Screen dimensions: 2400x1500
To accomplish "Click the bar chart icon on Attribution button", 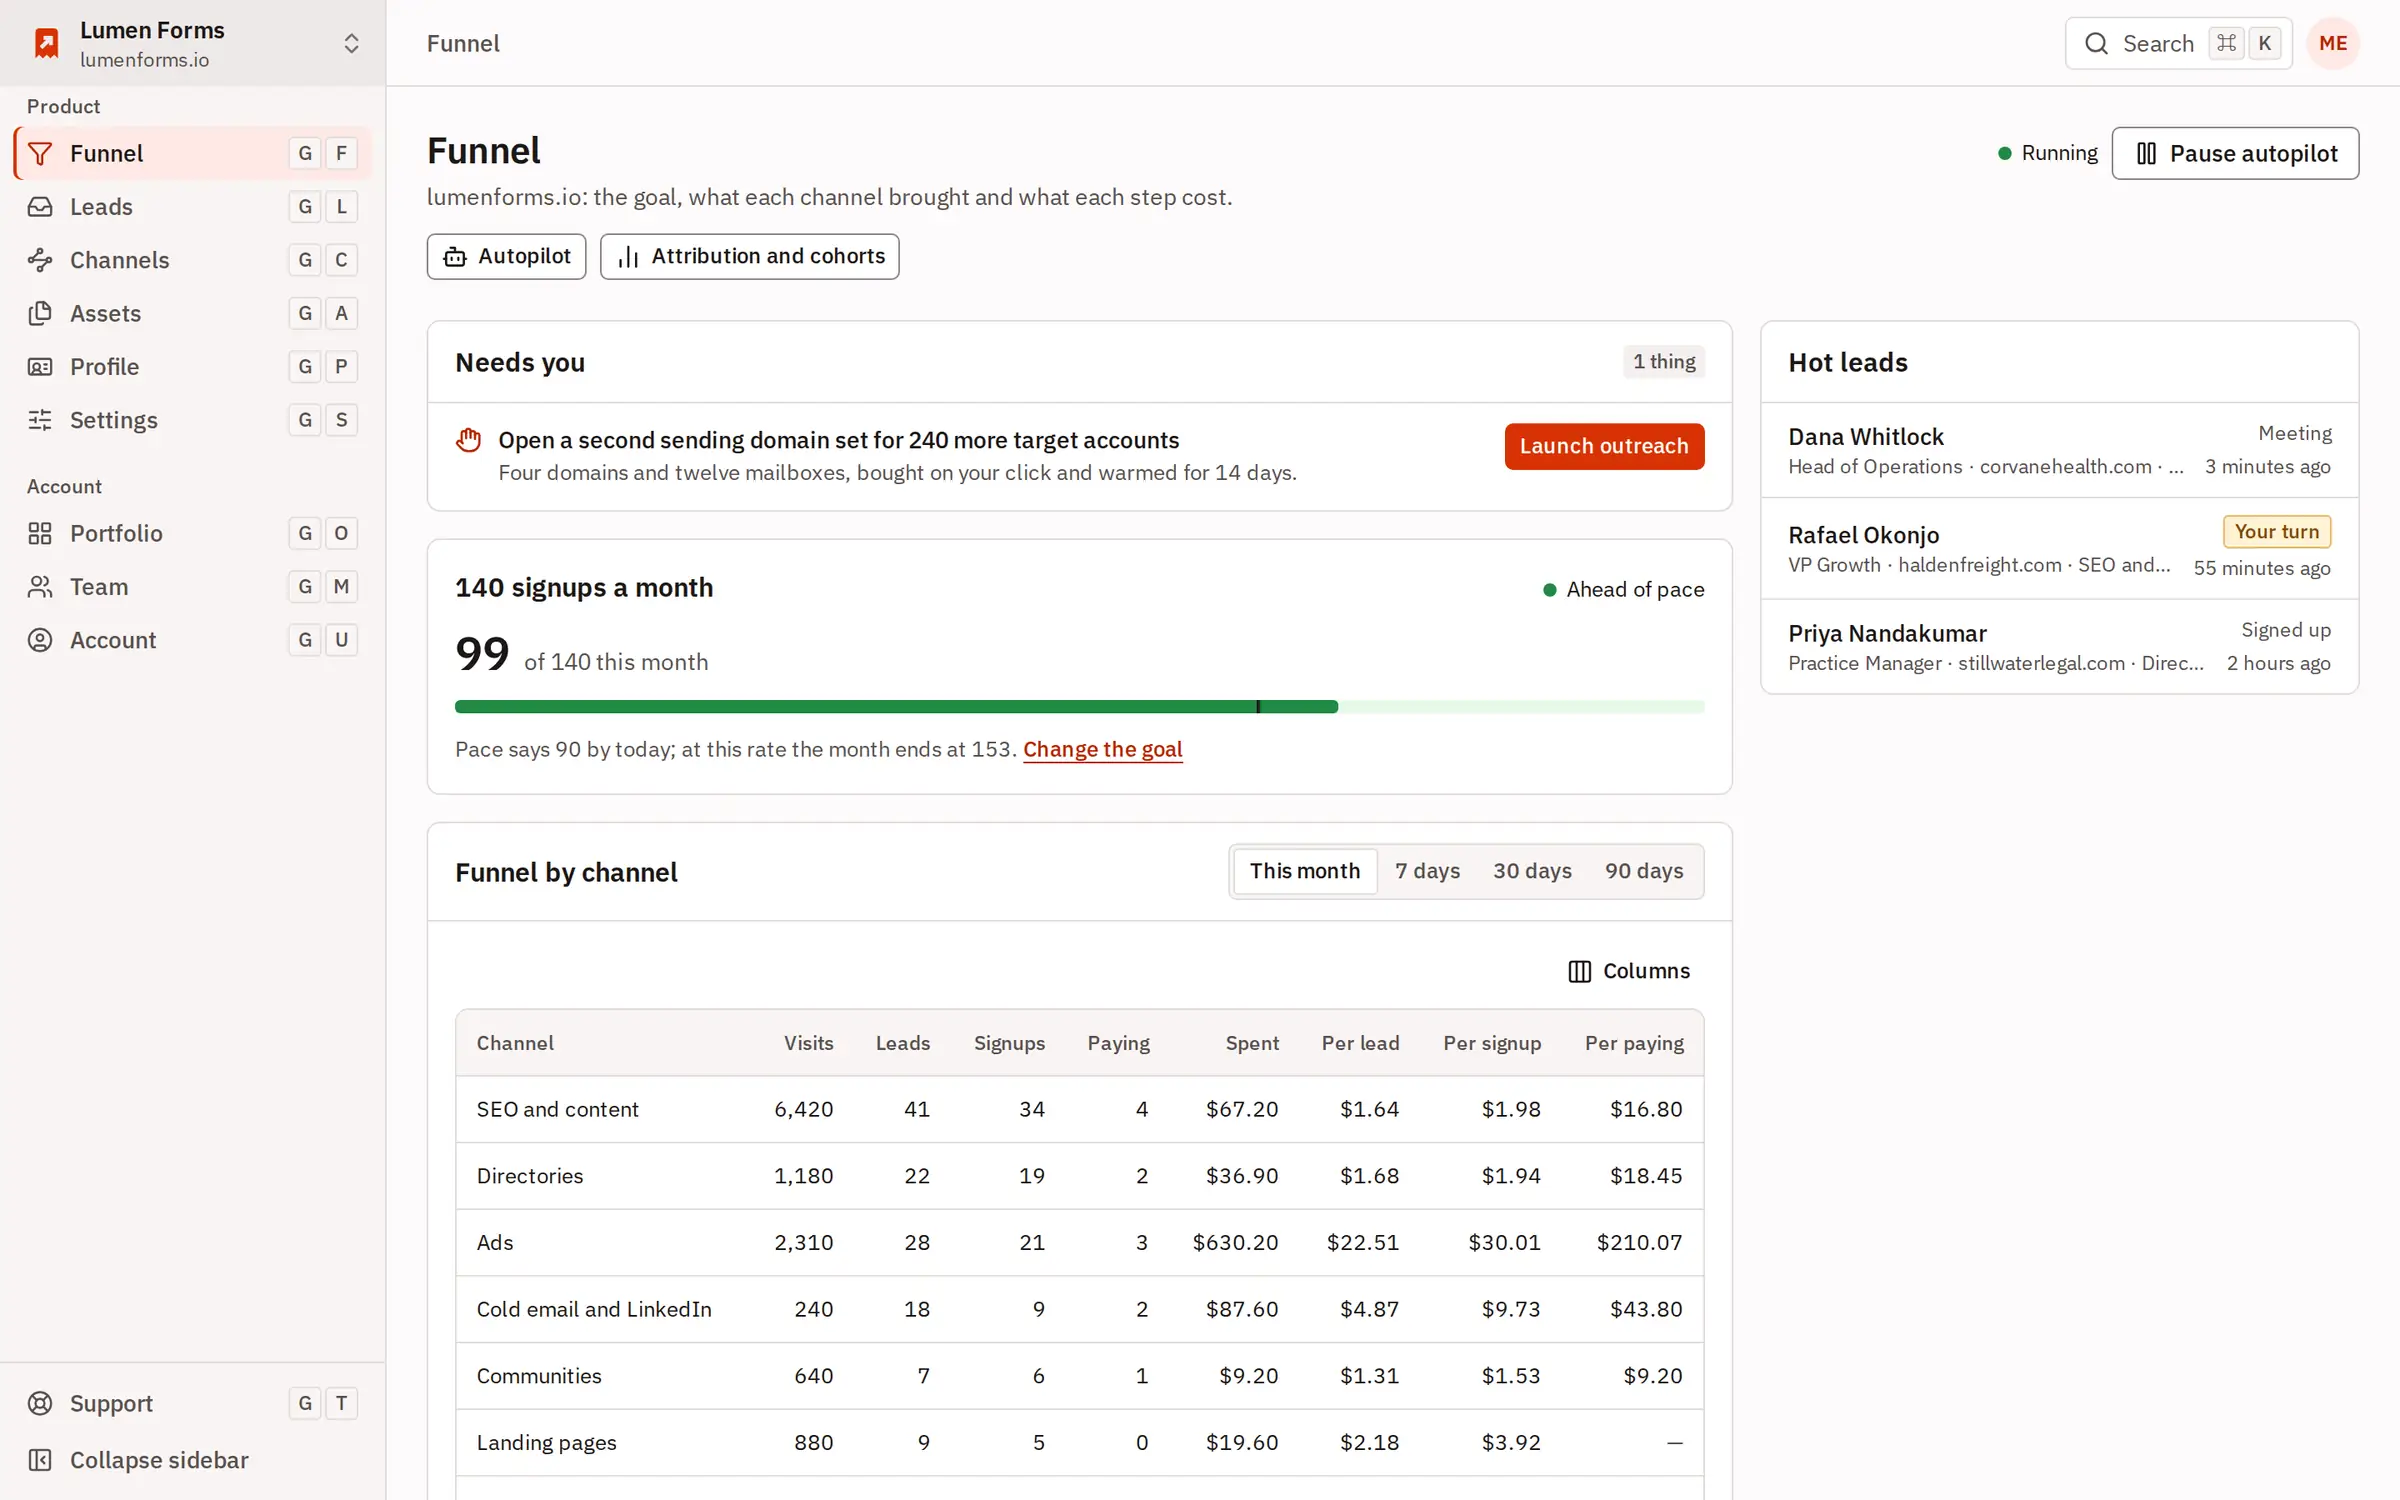I will click(628, 257).
